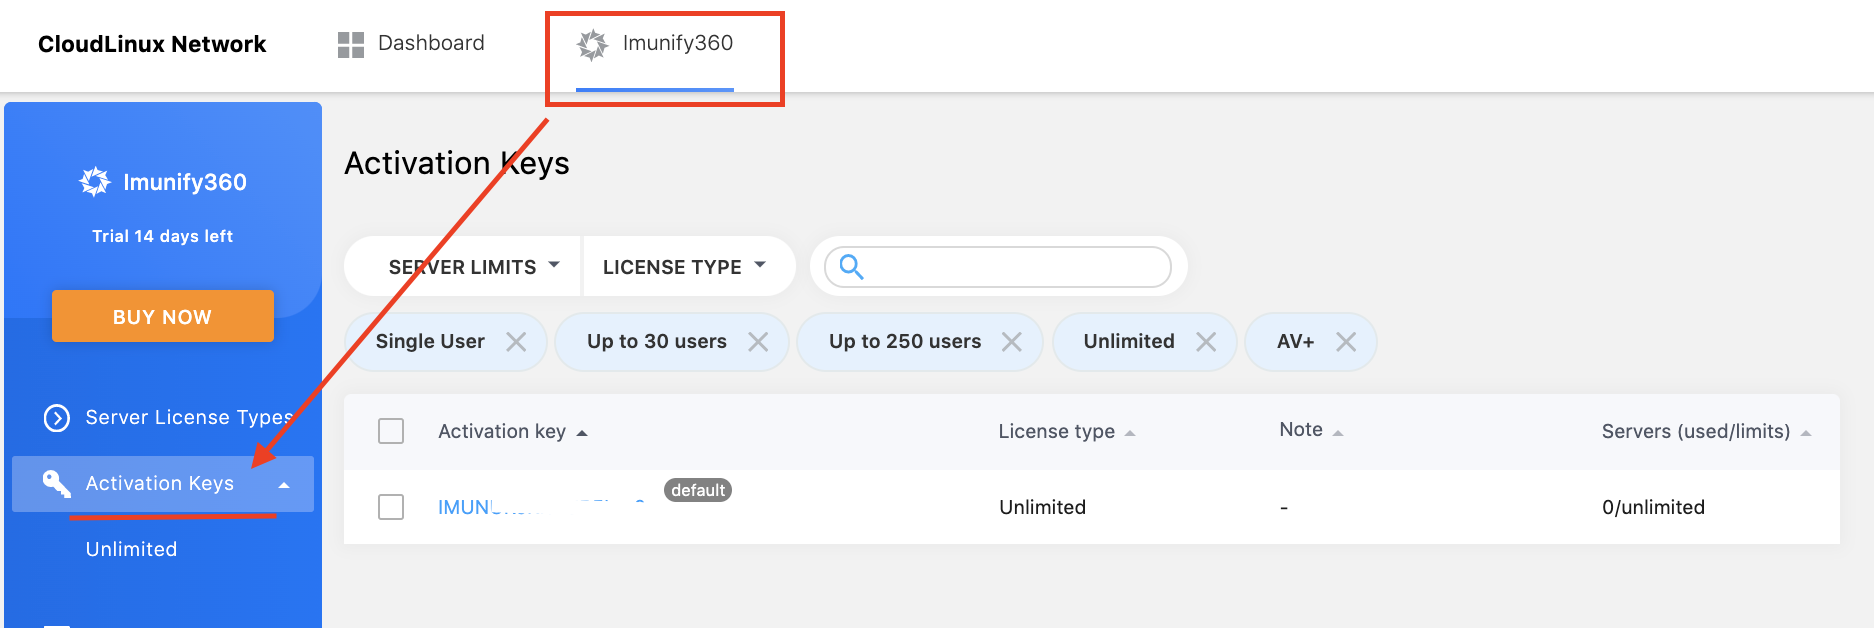1874x628 pixels.
Task: Click the Server License Types arrow icon
Action: [x=57, y=418]
